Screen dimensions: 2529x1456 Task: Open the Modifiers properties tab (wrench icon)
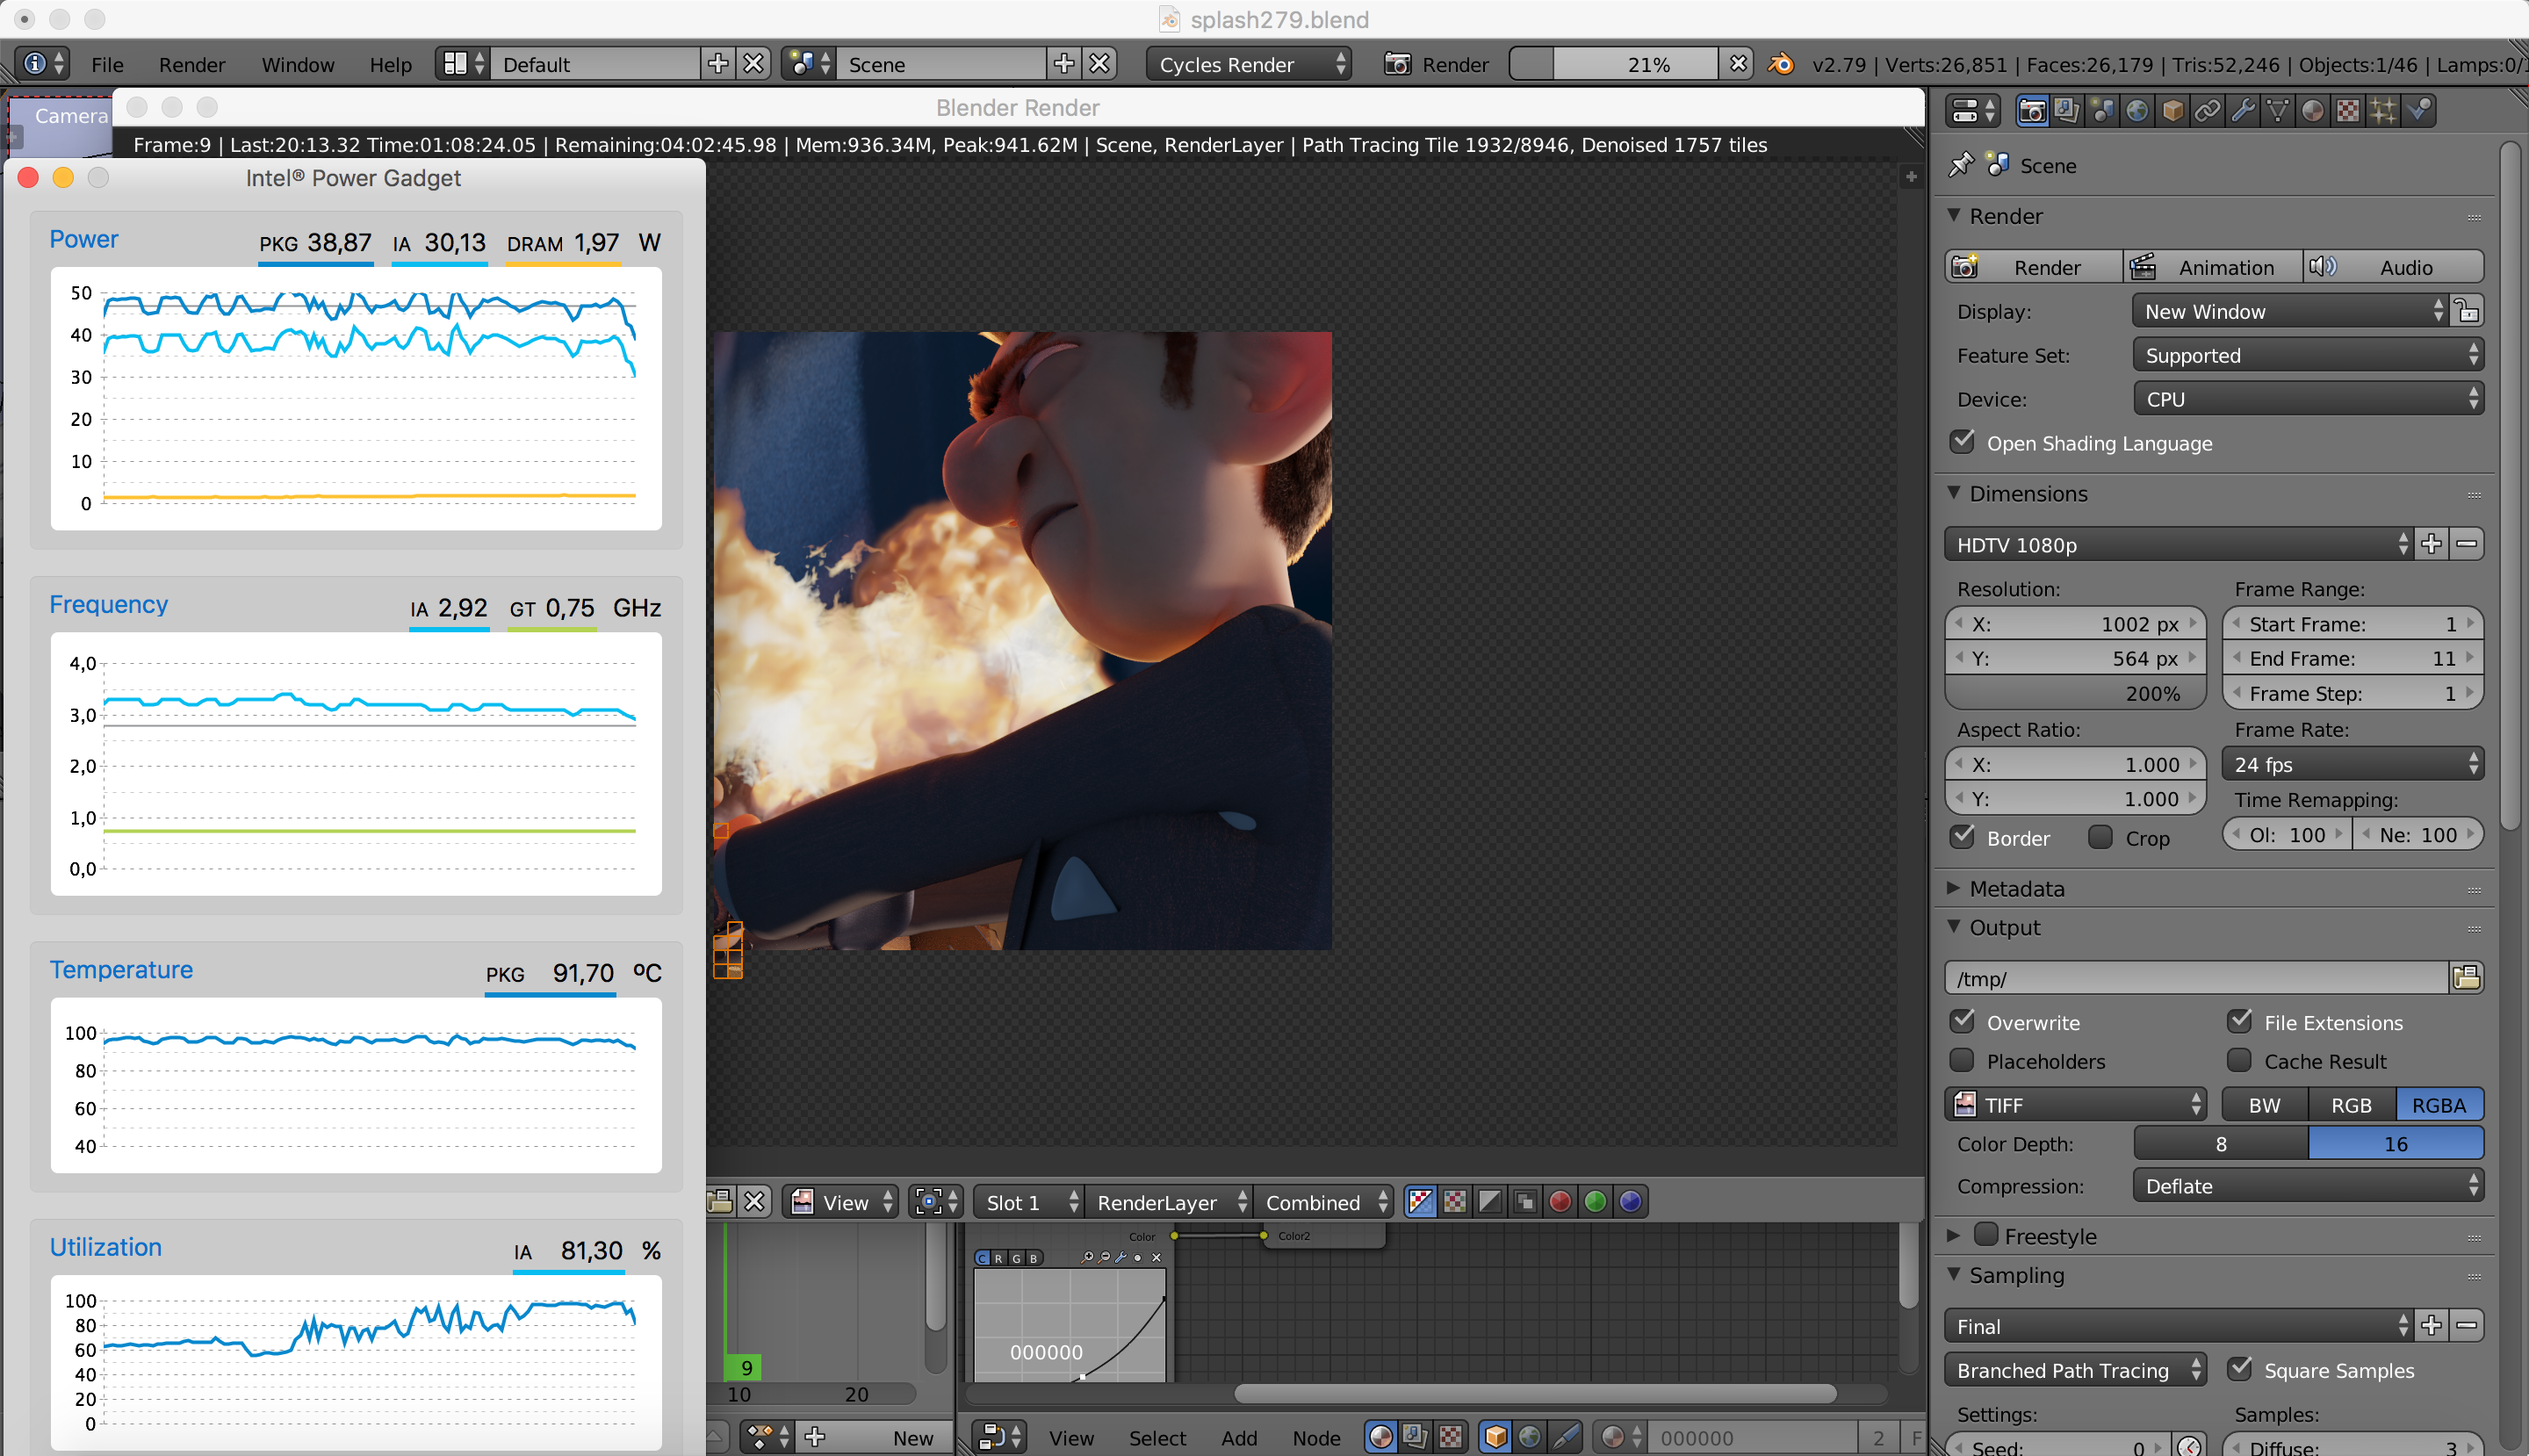tap(2242, 110)
